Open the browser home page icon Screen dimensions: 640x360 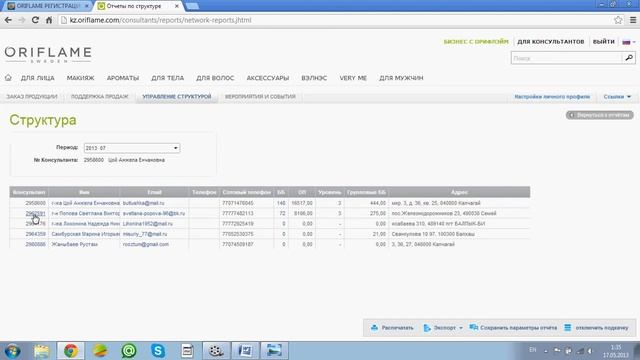click(x=49, y=20)
